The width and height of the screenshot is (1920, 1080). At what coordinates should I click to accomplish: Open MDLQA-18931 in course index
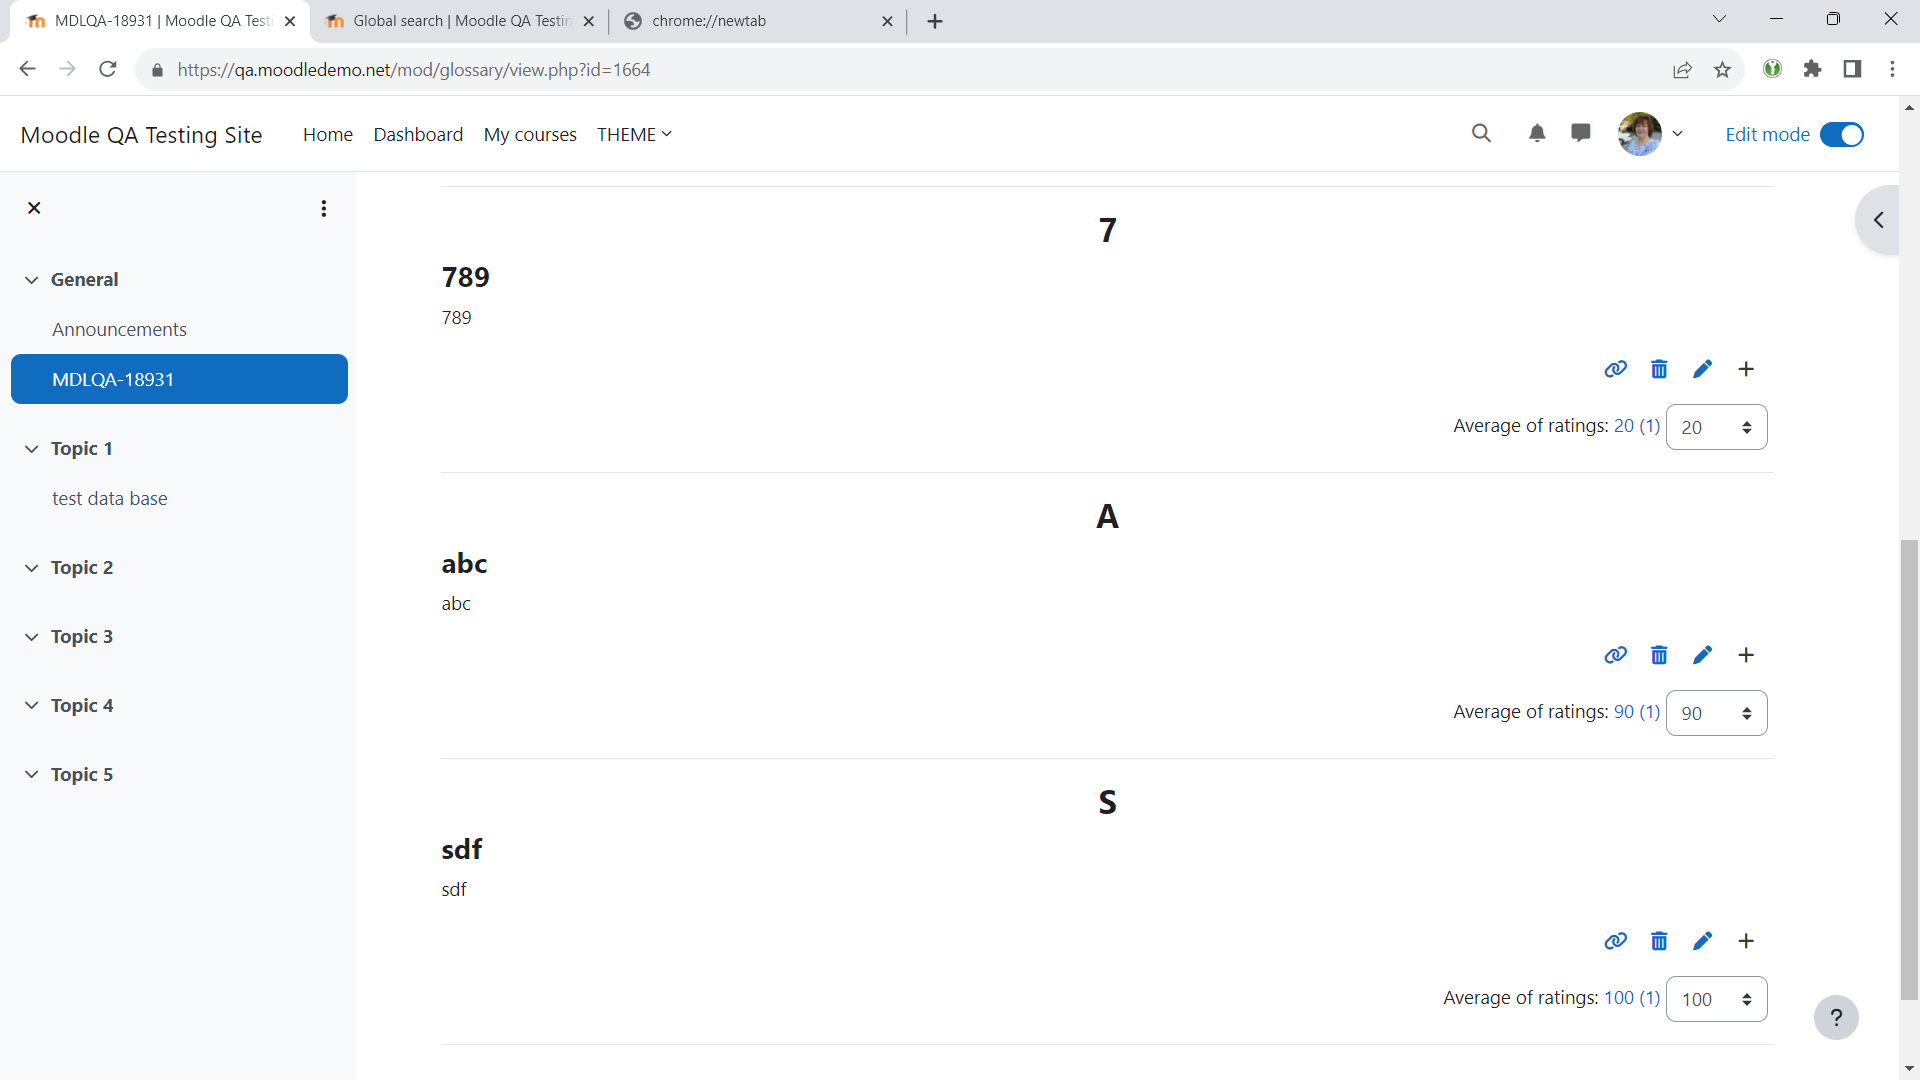pyautogui.click(x=179, y=379)
